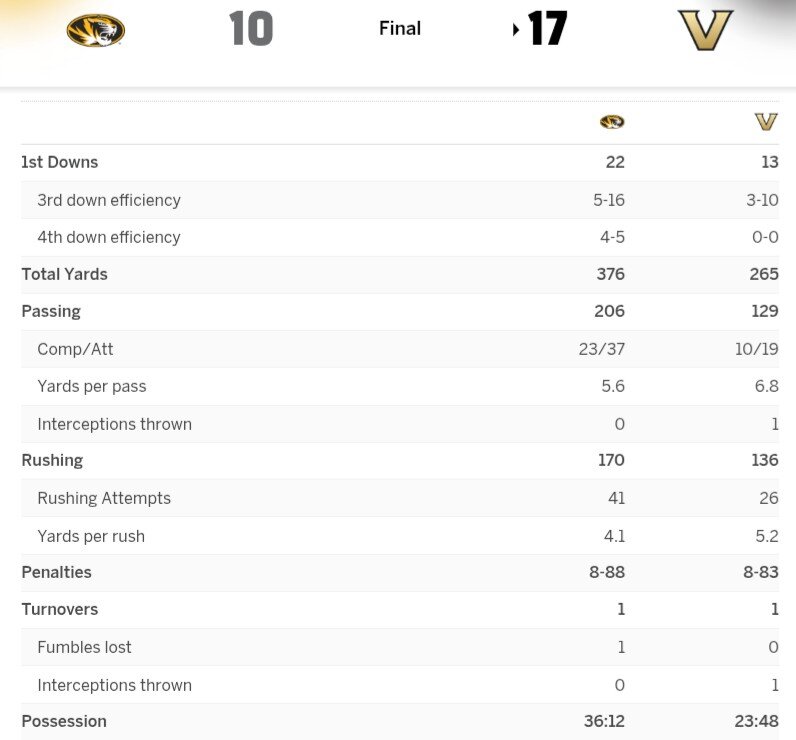
Task: Click the Passing stat category label
Action: (51, 311)
